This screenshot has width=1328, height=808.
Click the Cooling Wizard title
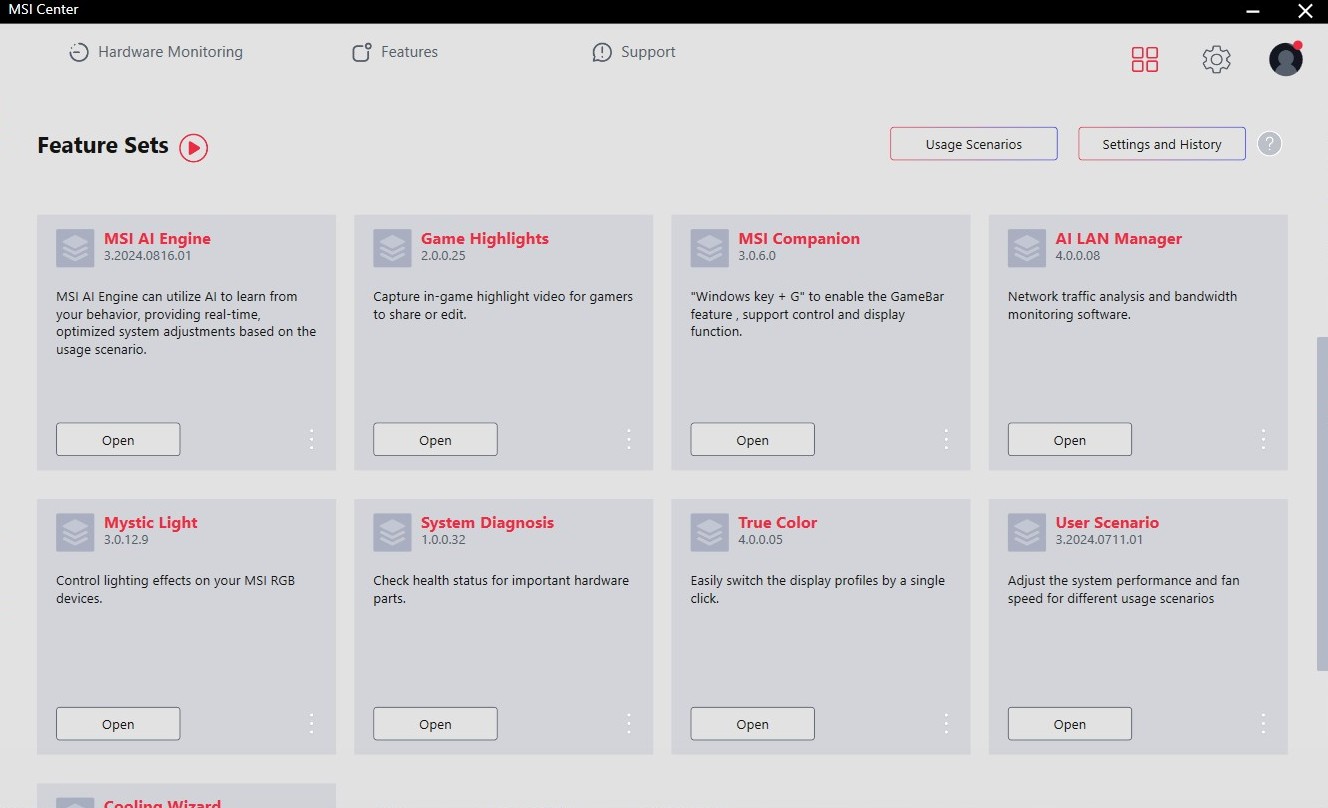[162, 803]
